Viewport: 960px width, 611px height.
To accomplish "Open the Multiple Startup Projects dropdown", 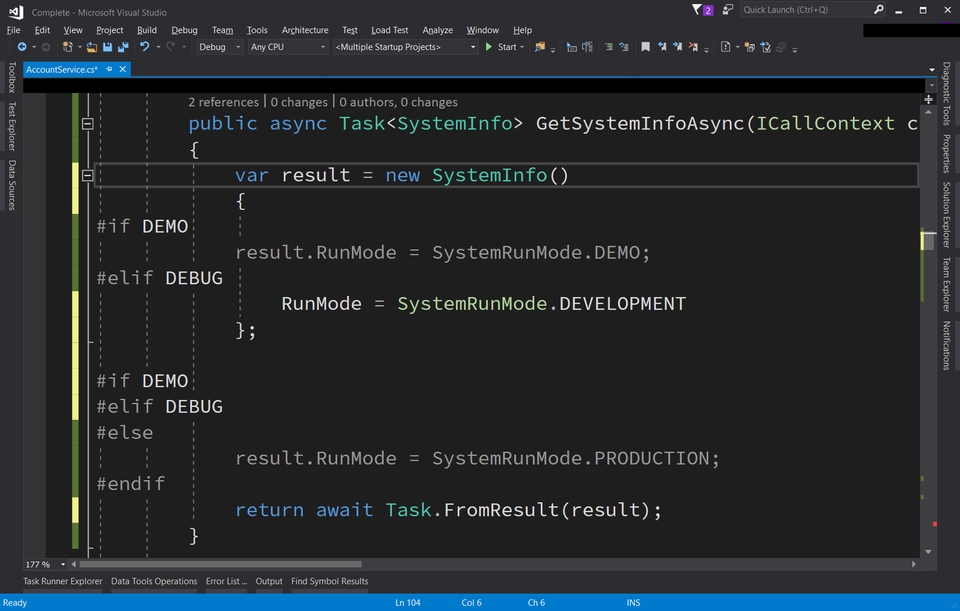I will (x=405, y=46).
